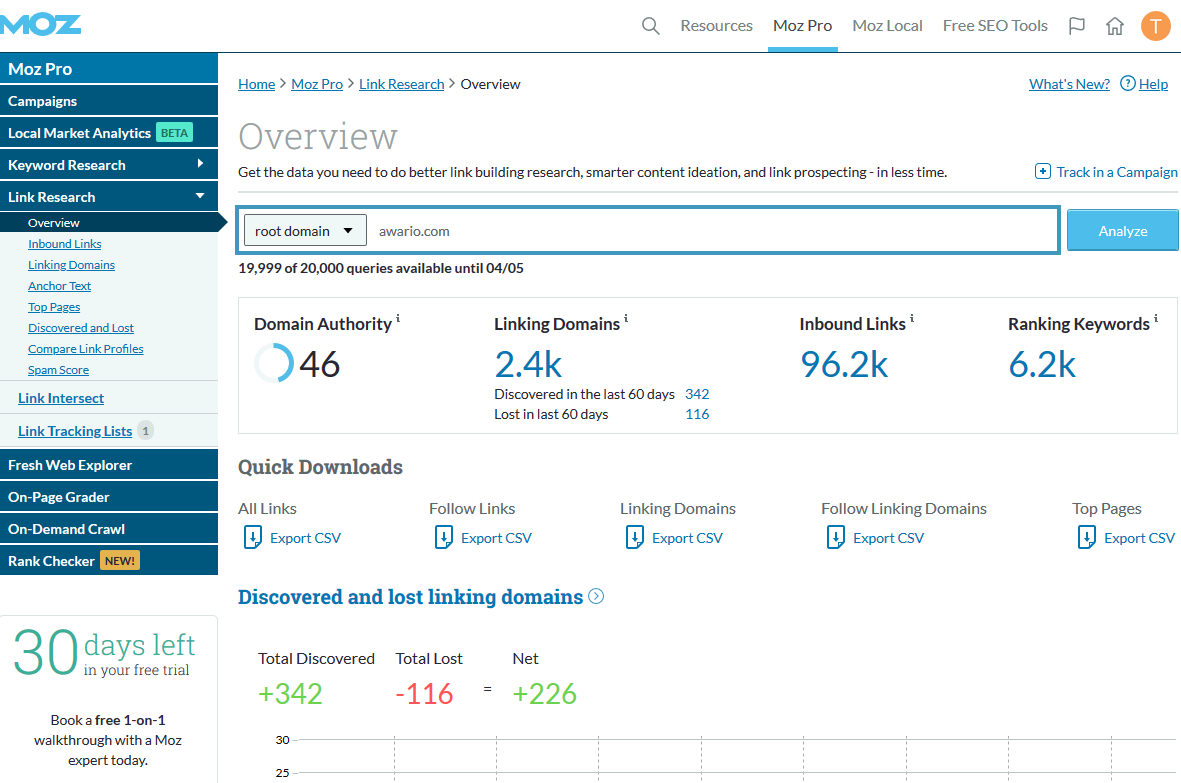Click arrow icon beside Discovered and lost heading

point(596,596)
